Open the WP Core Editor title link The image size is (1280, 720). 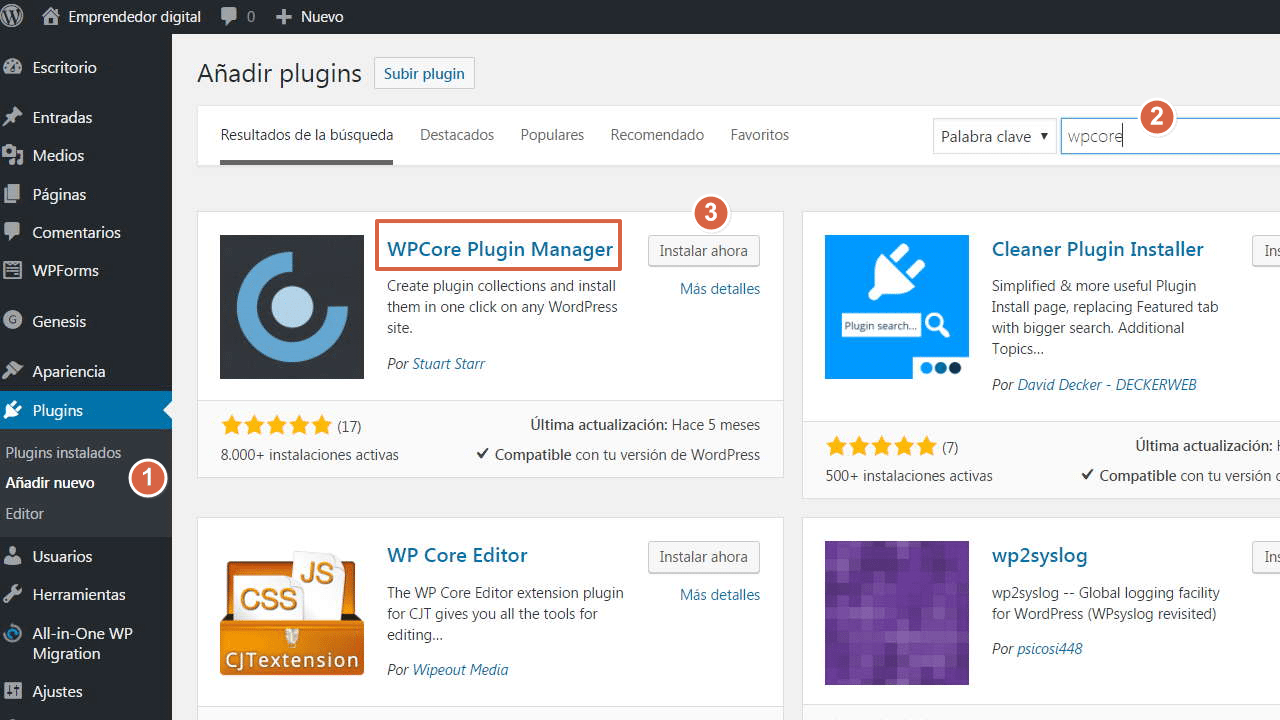457,555
